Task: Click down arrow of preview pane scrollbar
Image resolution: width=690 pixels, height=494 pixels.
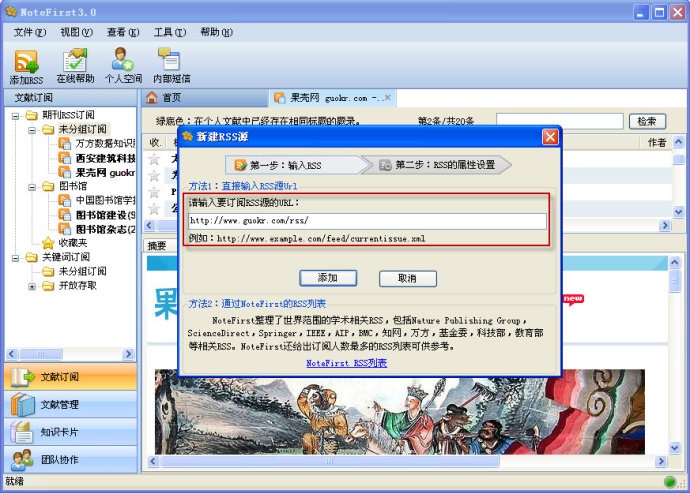Action: coord(675,448)
